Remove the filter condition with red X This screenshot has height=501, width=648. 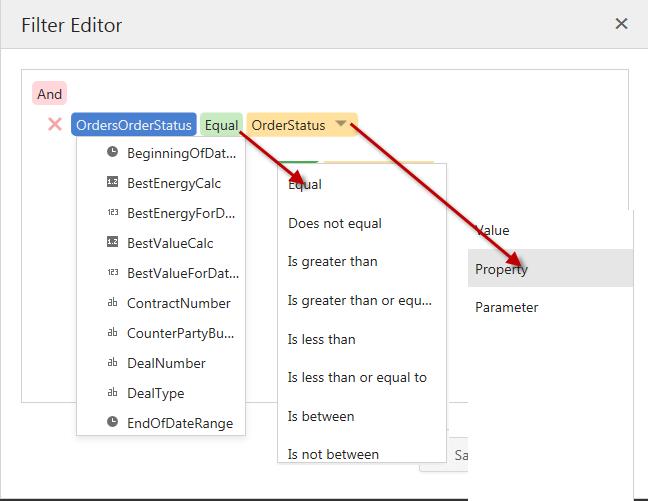coord(55,125)
